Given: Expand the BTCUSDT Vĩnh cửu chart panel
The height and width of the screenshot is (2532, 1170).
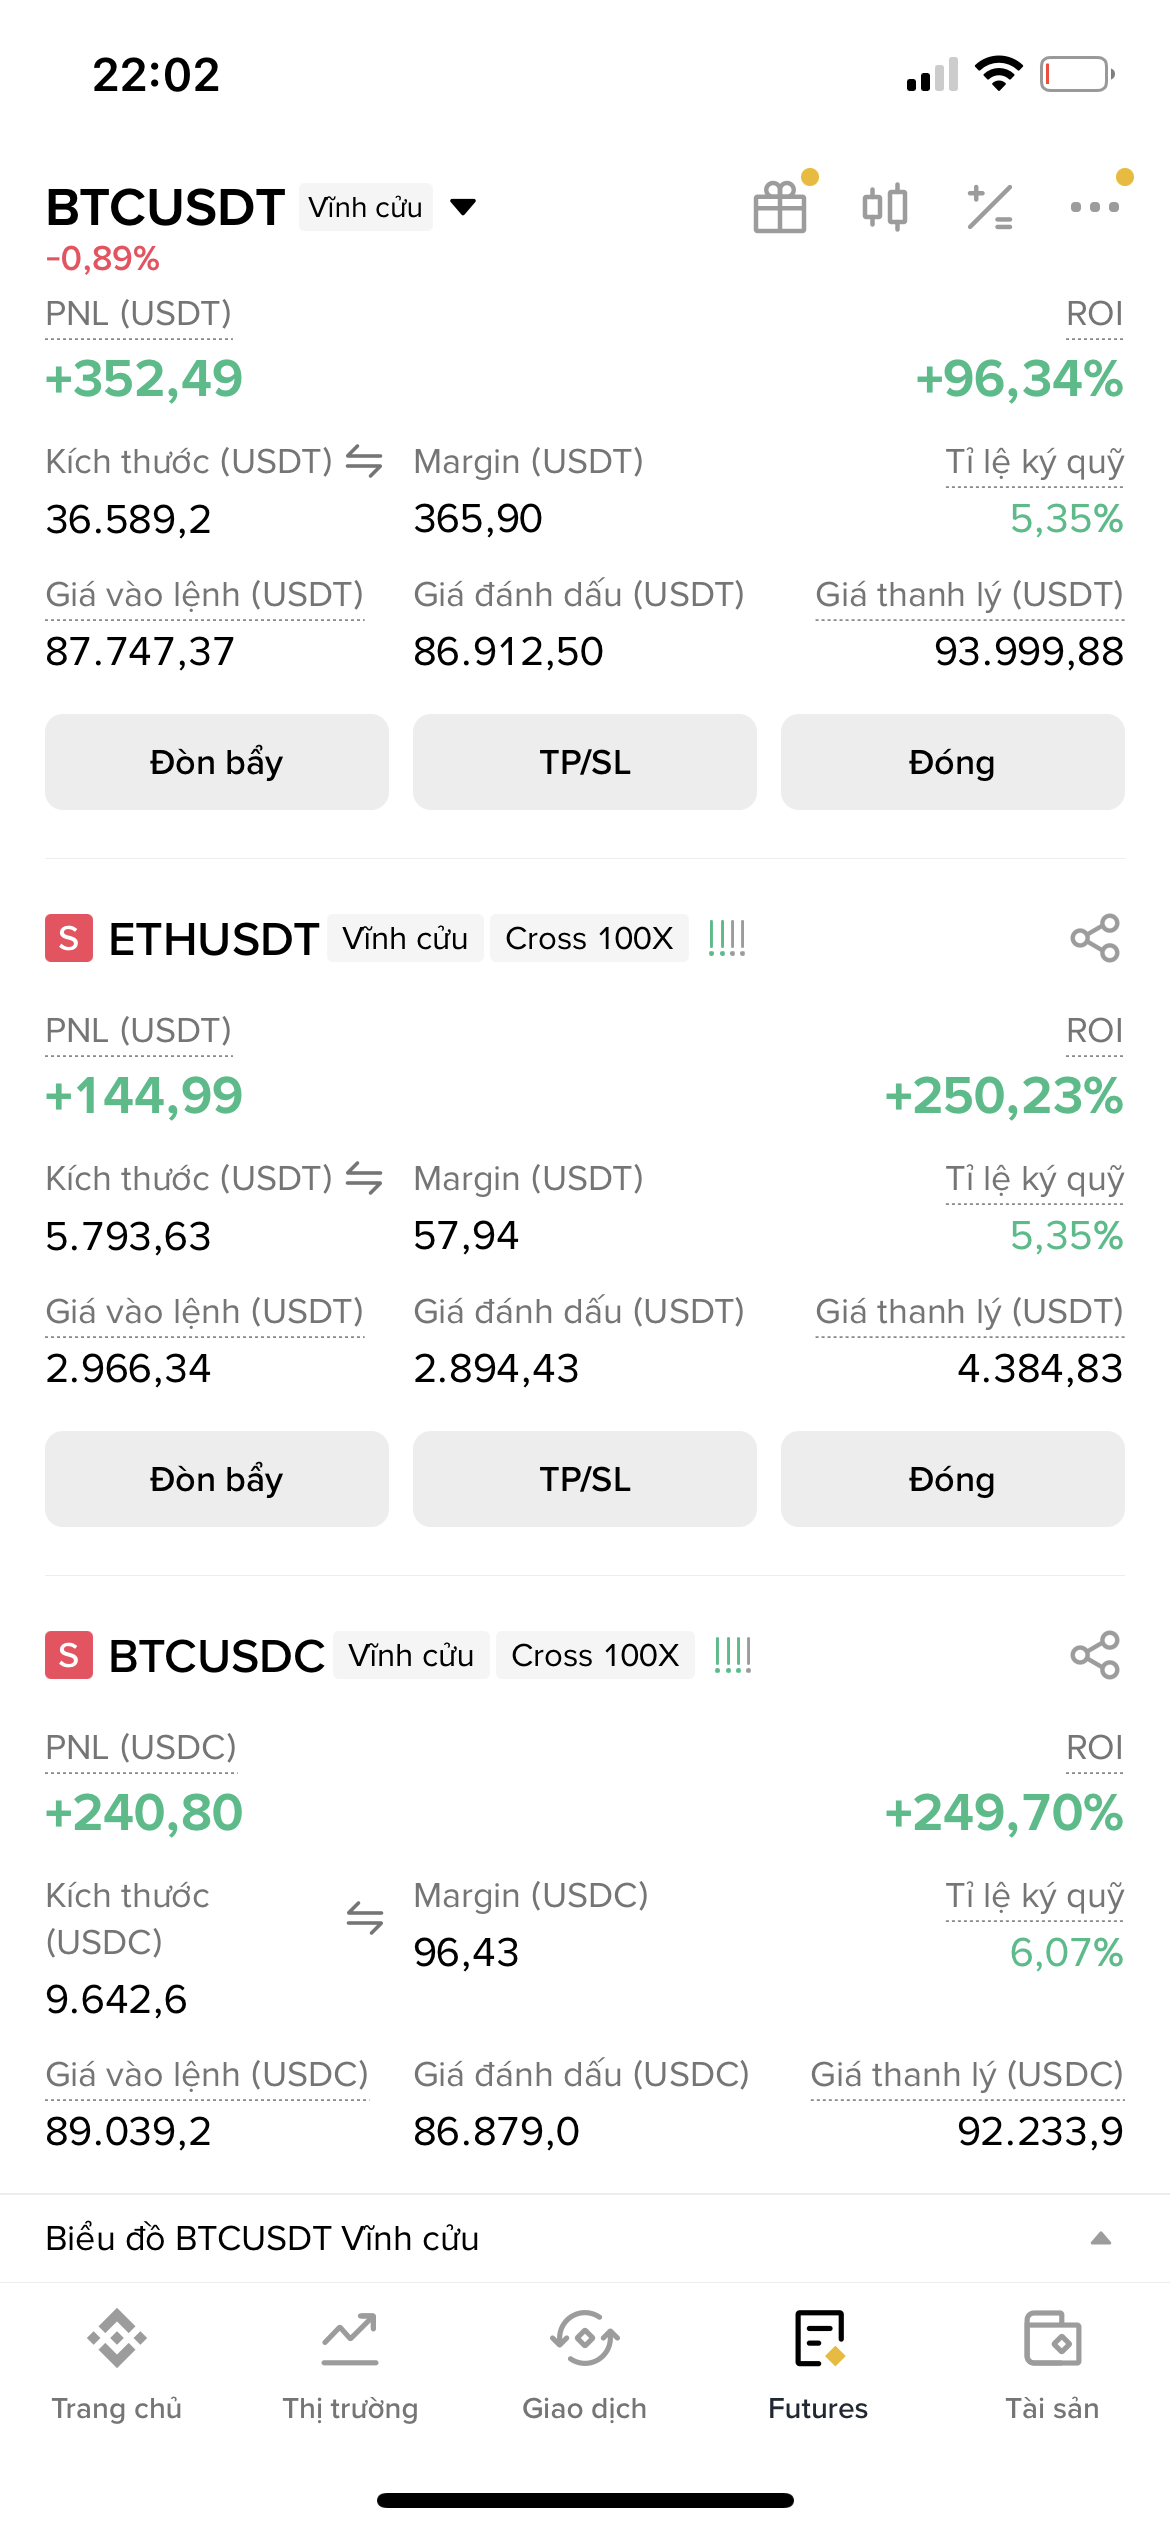Looking at the screenshot, I should (x=1100, y=2238).
